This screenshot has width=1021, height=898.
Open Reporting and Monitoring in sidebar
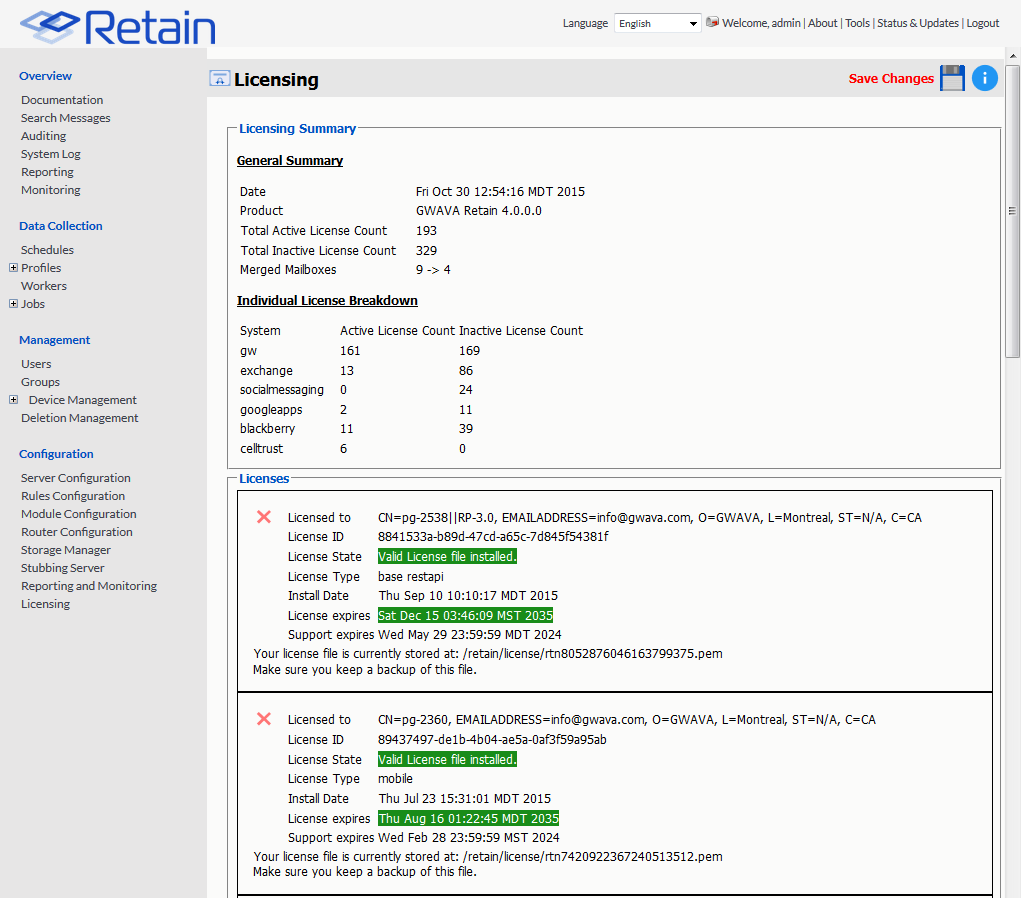[x=89, y=586]
